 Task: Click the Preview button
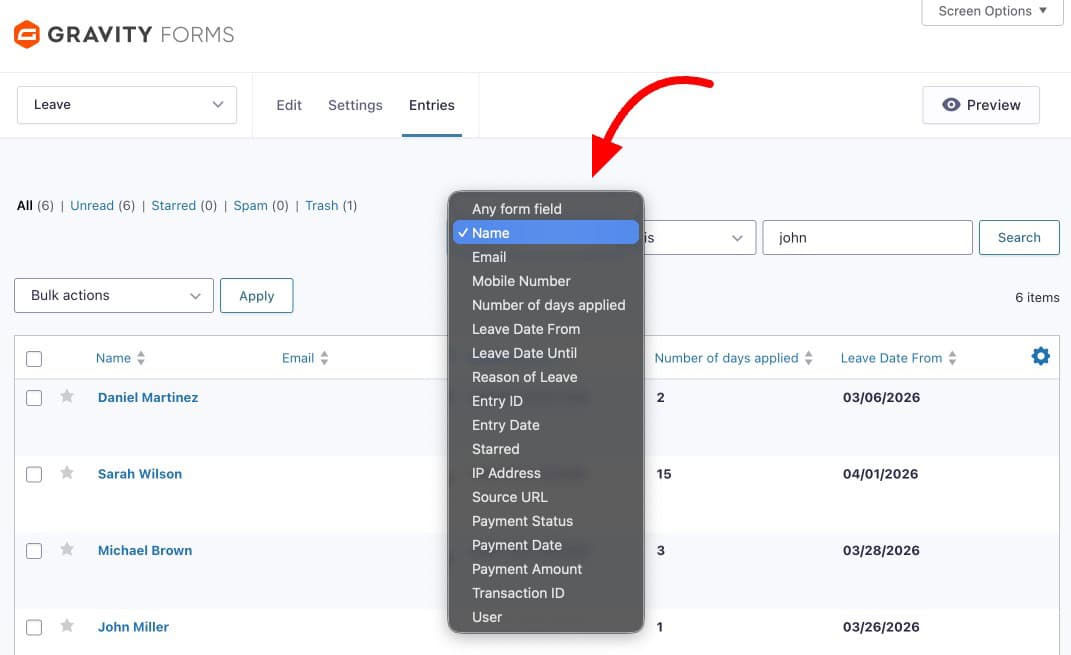pyautogui.click(x=981, y=104)
